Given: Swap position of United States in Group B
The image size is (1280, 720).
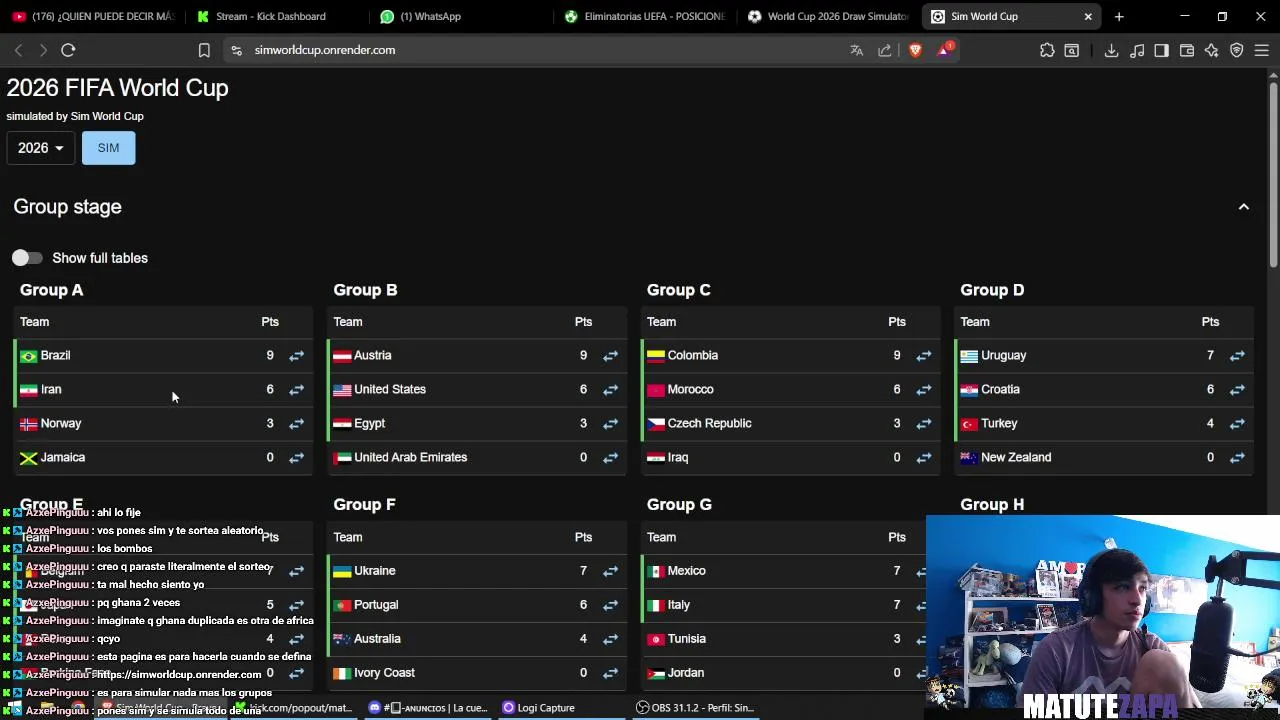Looking at the screenshot, I should click(610, 390).
